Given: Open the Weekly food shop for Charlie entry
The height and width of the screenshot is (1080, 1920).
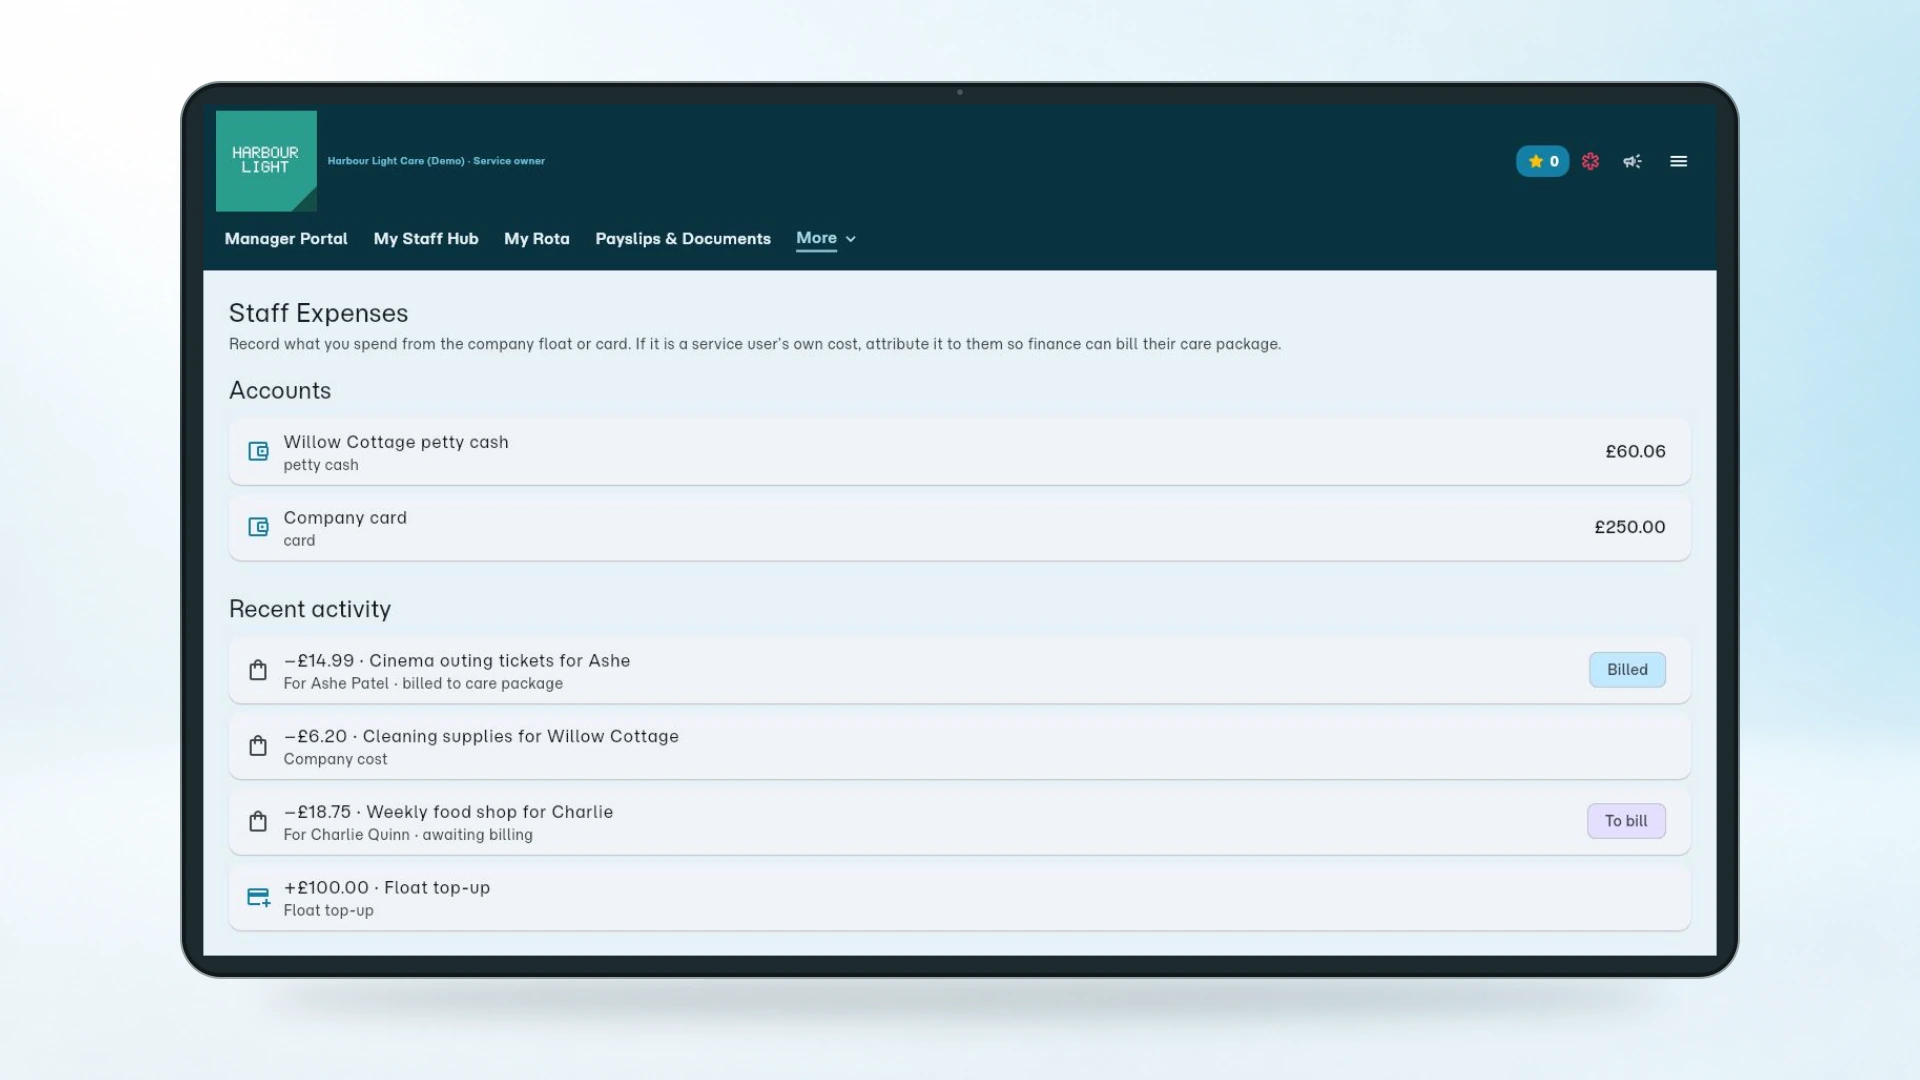Looking at the screenshot, I should click(959, 821).
